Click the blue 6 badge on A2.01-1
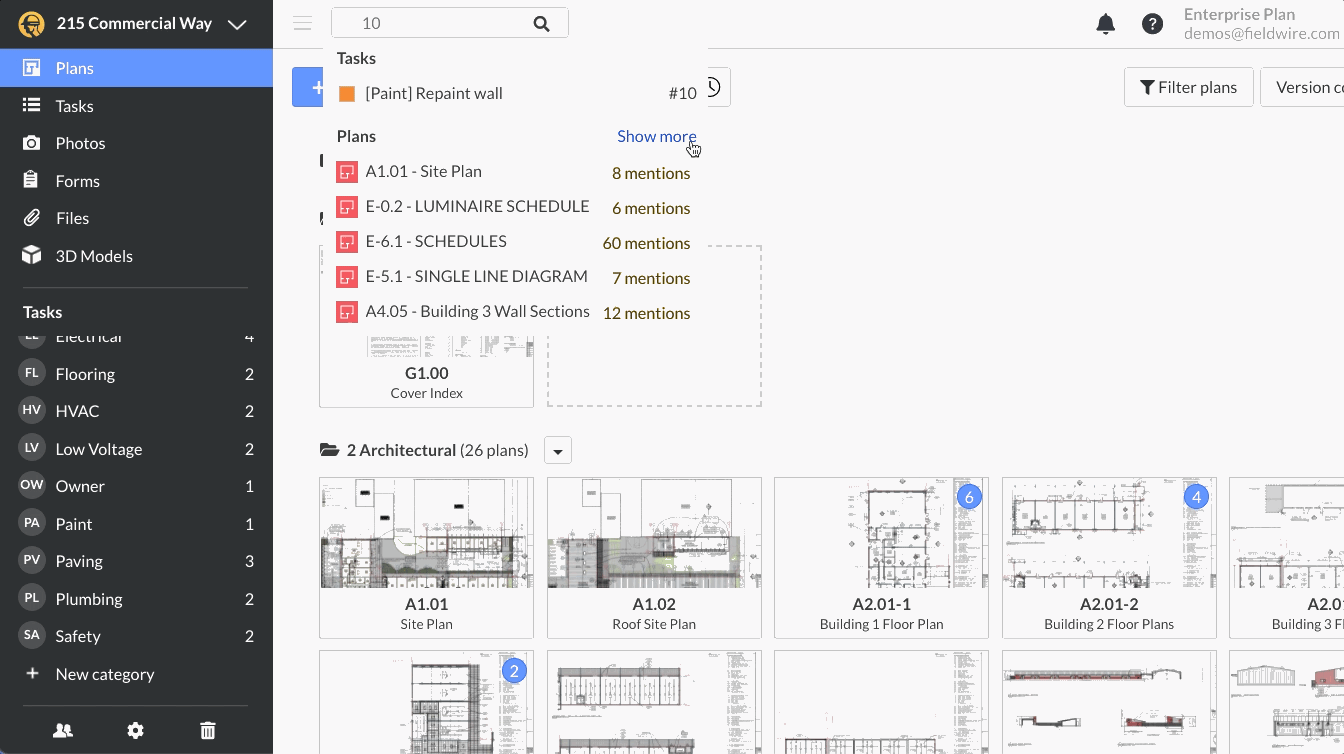Viewport: 1344px width, 754px height. (x=968, y=497)
